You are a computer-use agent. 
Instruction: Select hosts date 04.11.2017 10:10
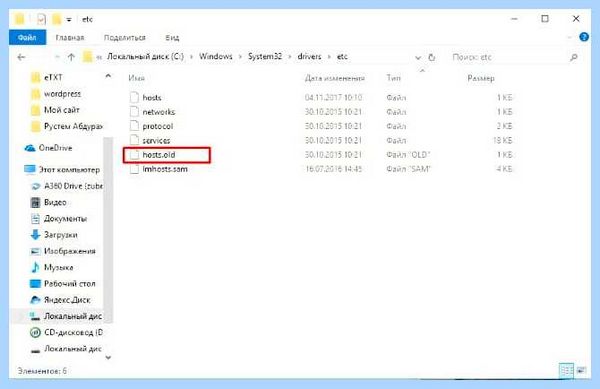(x=333, y=98)
